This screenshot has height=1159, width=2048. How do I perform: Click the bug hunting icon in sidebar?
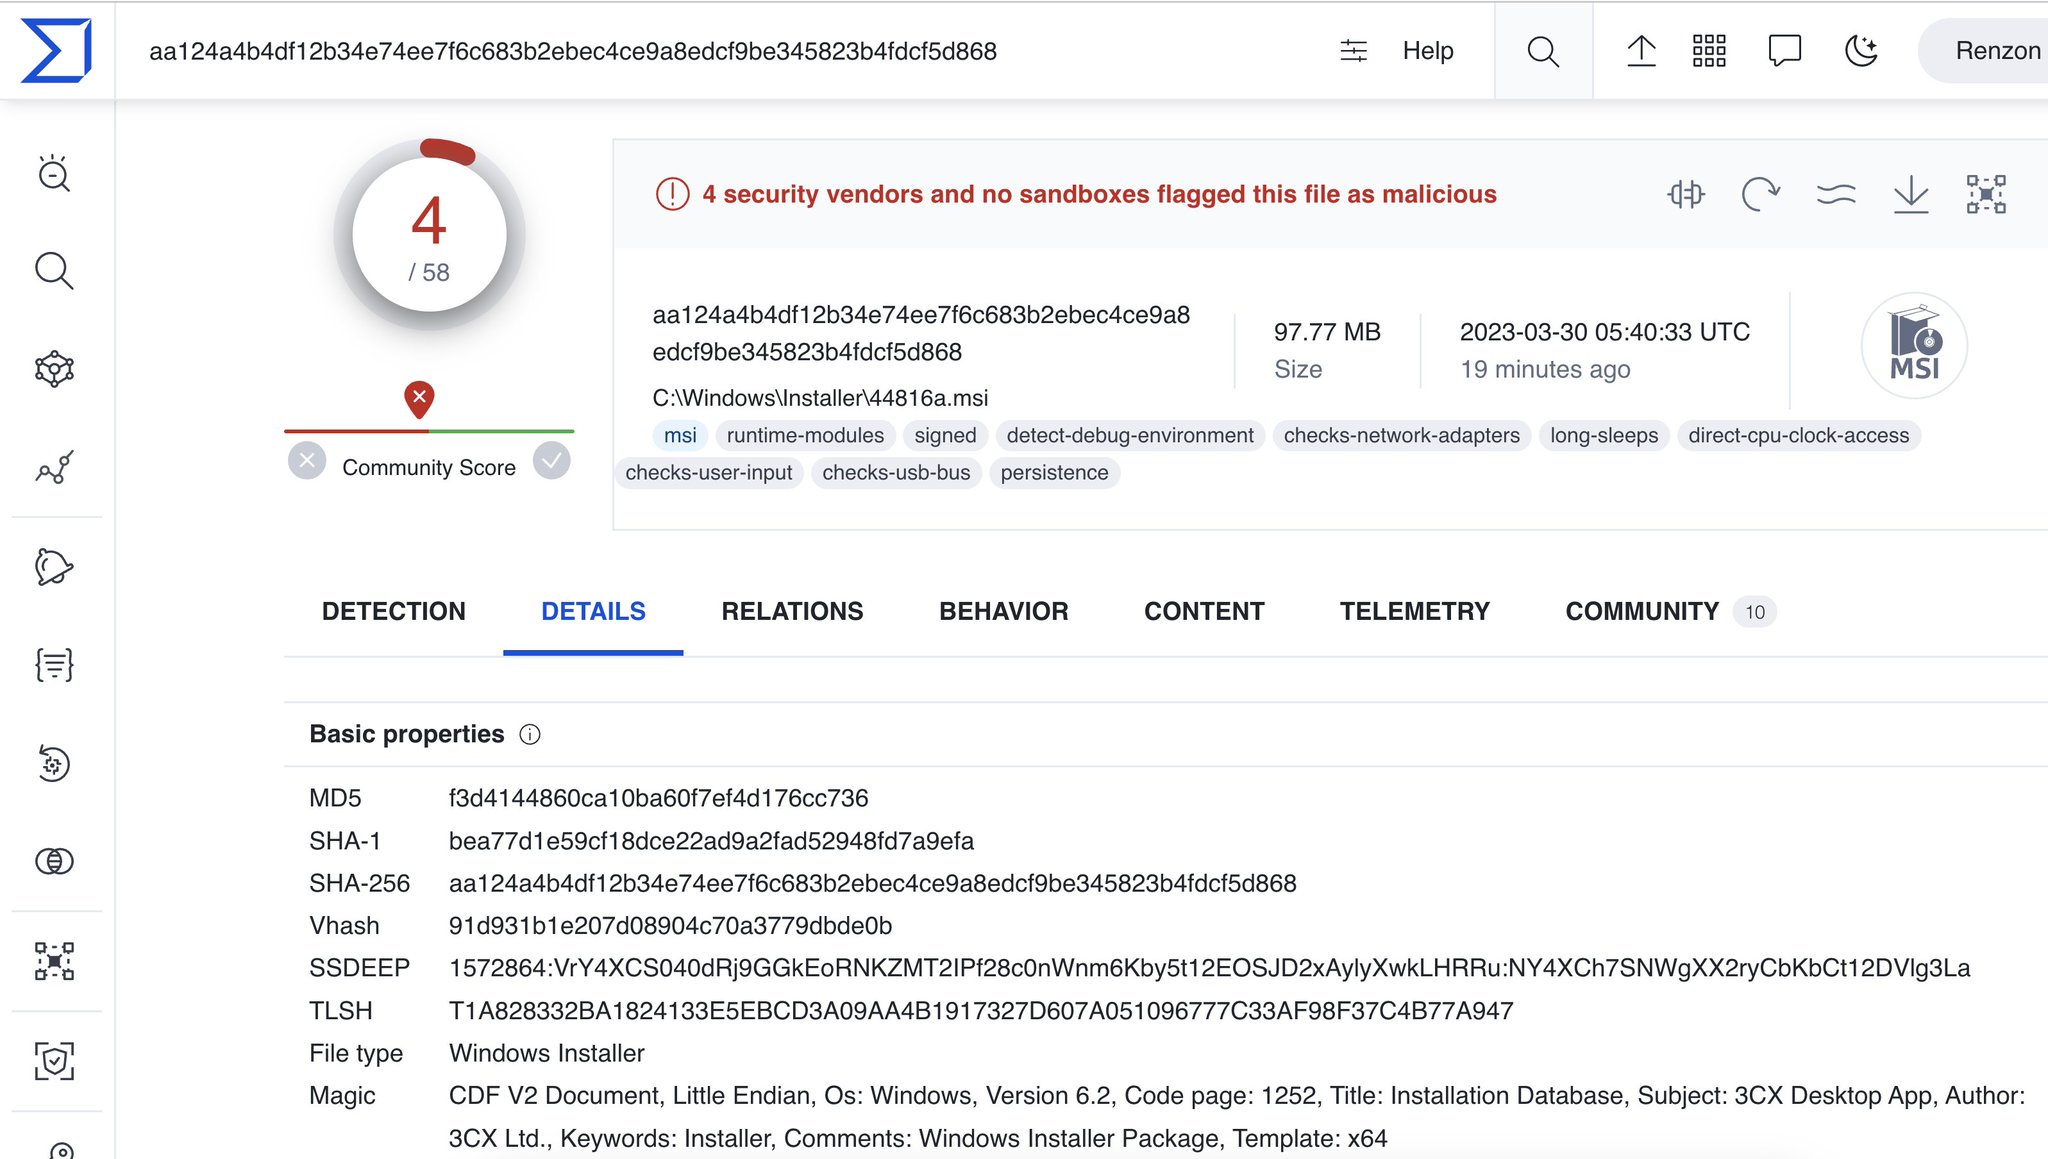tap(54, 173)
